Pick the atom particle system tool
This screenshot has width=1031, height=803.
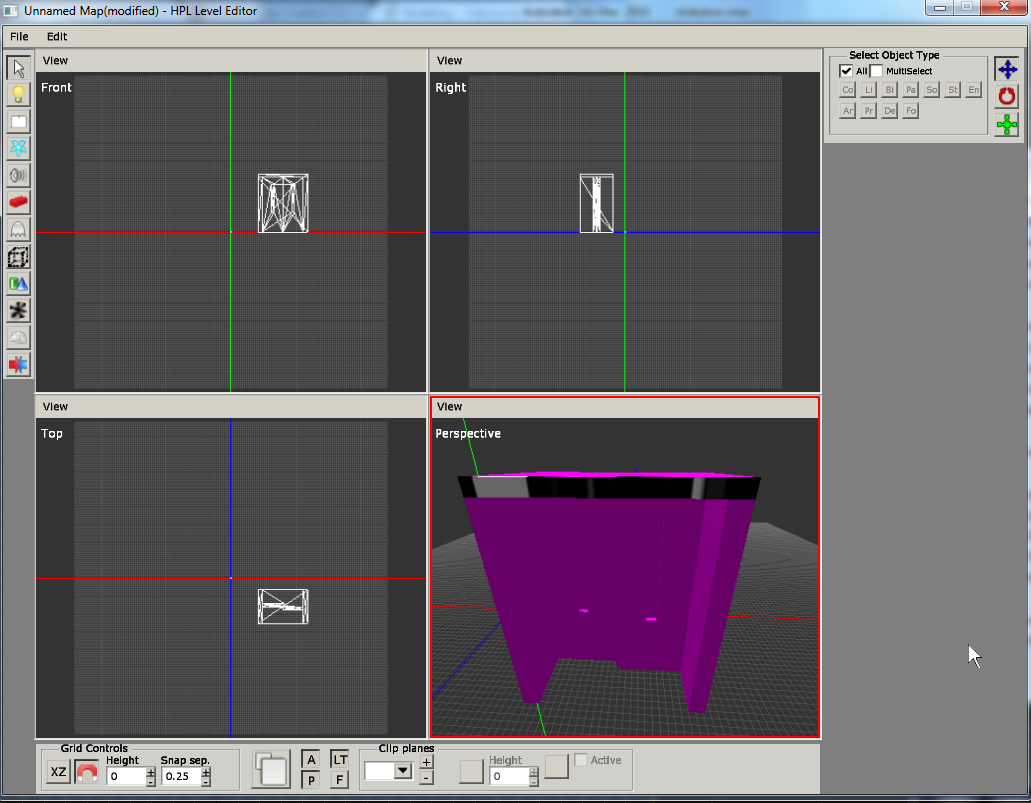click(18, 148)
